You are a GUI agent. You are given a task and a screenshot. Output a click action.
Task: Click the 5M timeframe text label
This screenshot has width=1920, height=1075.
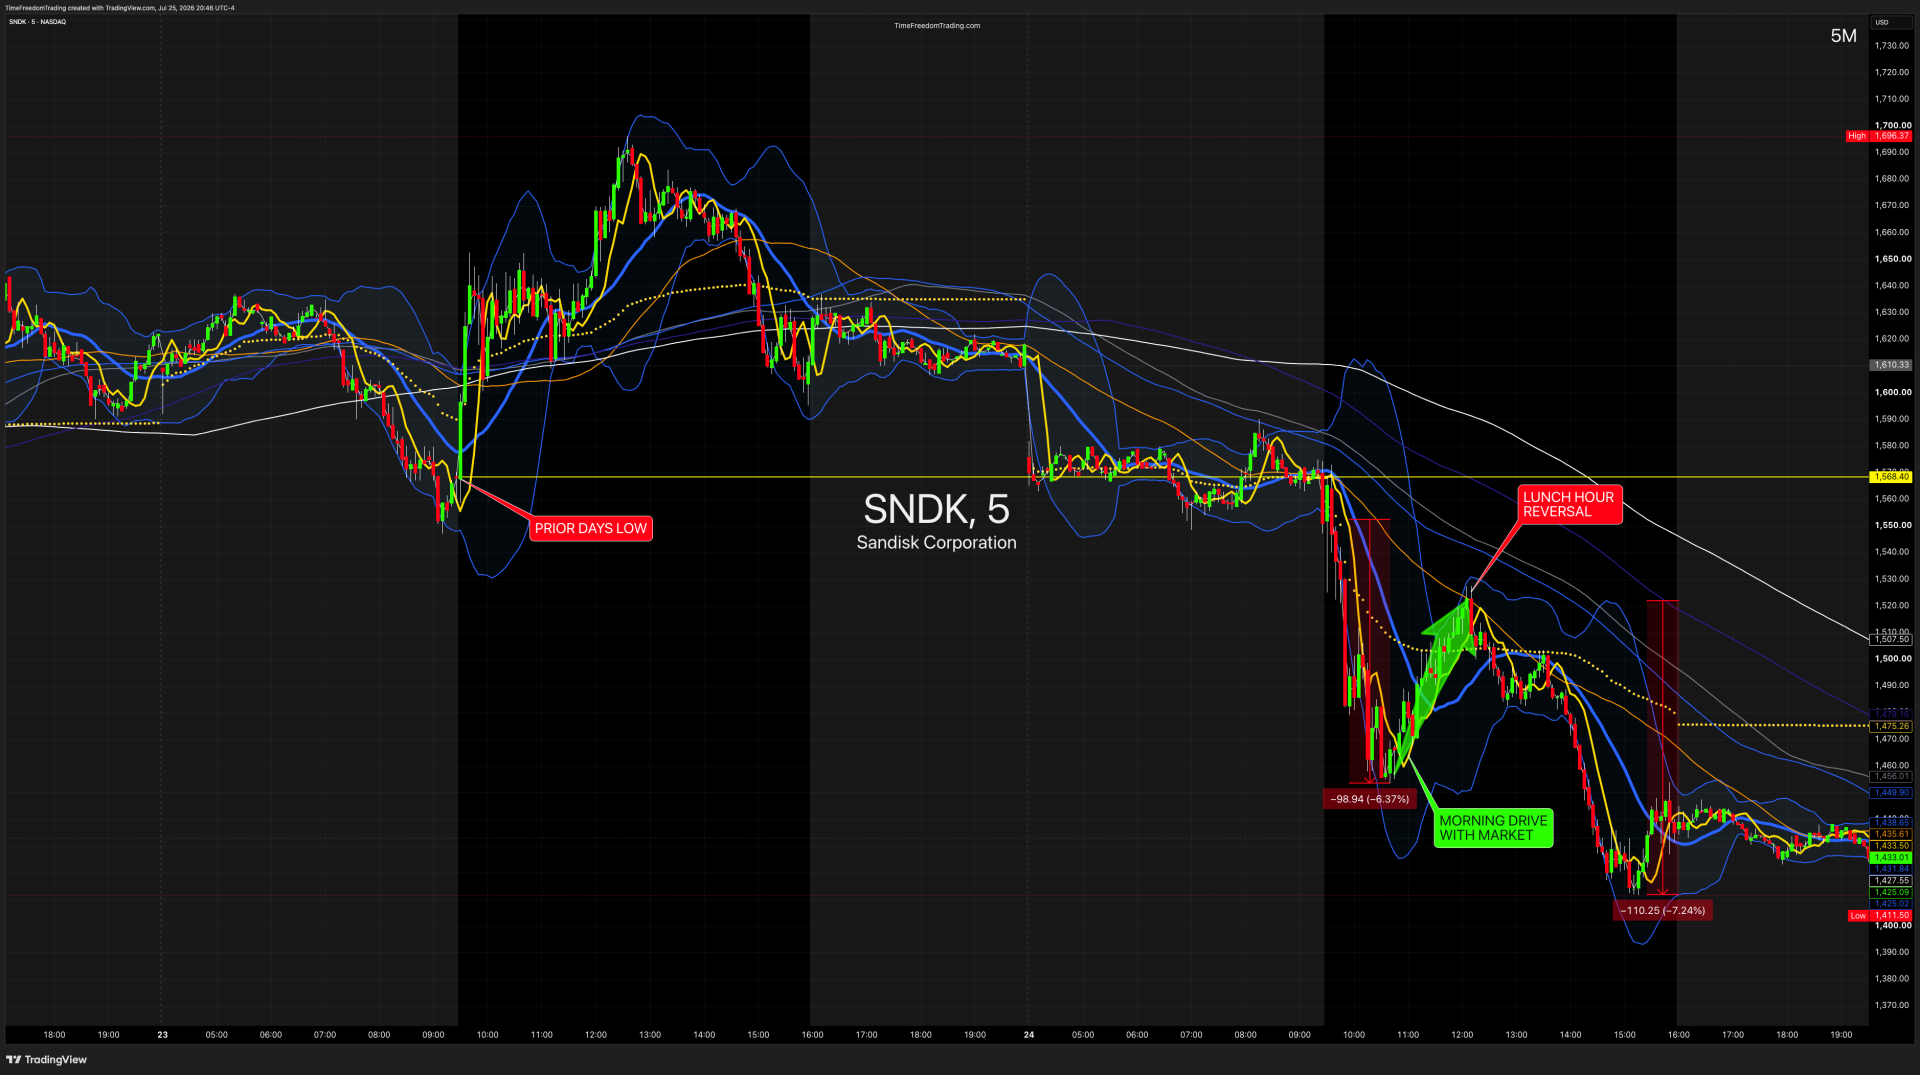pos(1843,36)
